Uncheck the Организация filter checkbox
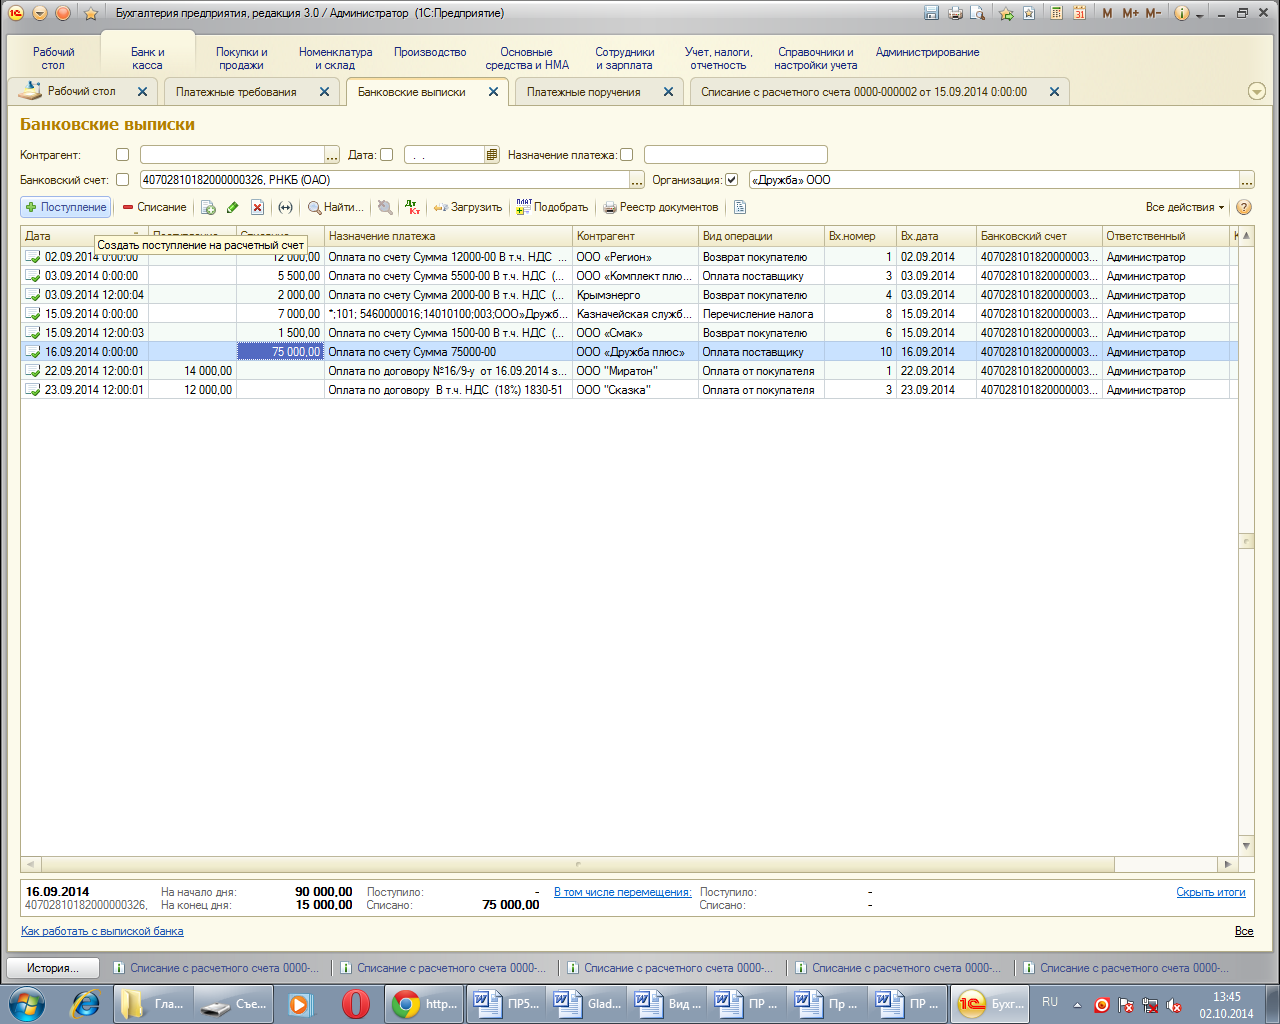Image resolution: width=1280 pixels, height=1024 pixels. 731,180
